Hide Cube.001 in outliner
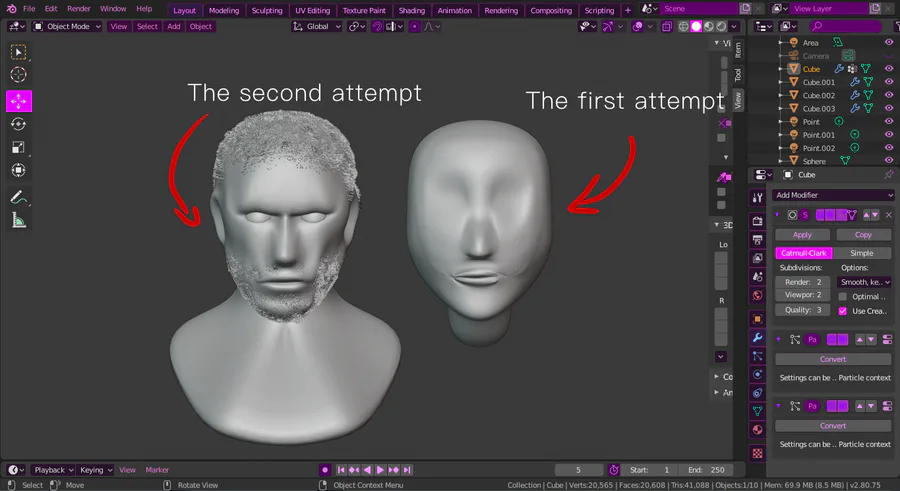This screenshot has height=491, width=900. [889, 82]
